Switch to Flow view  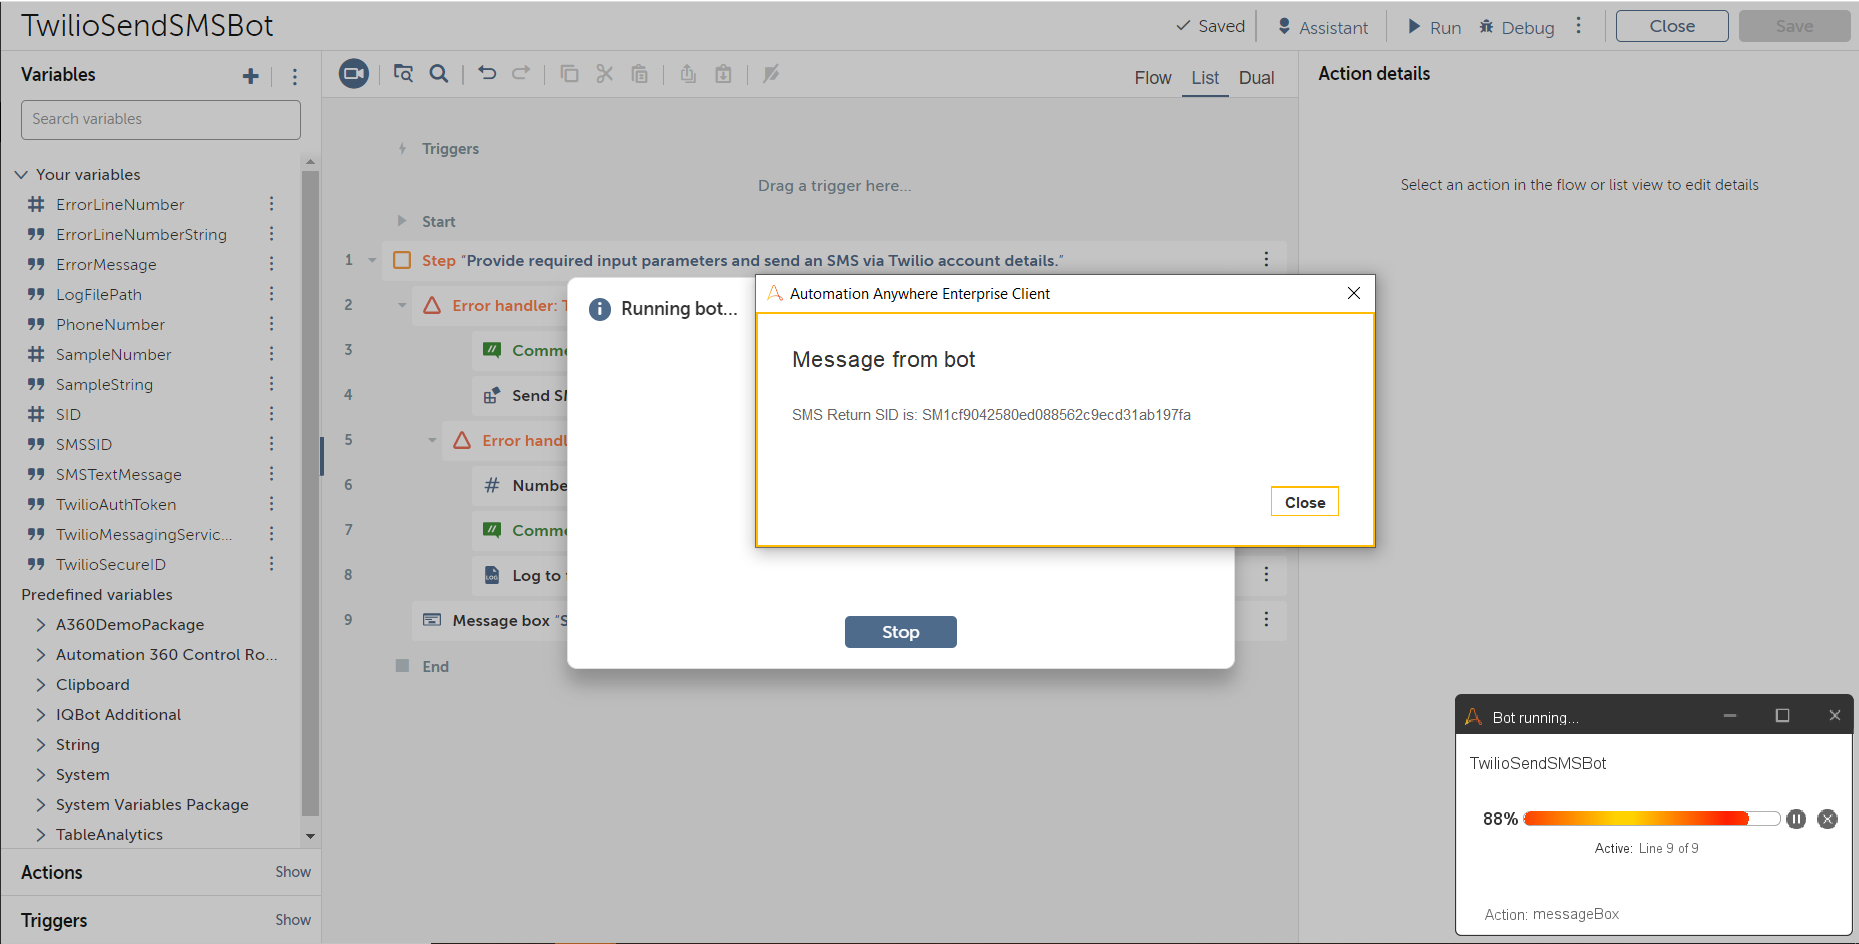1152,78
